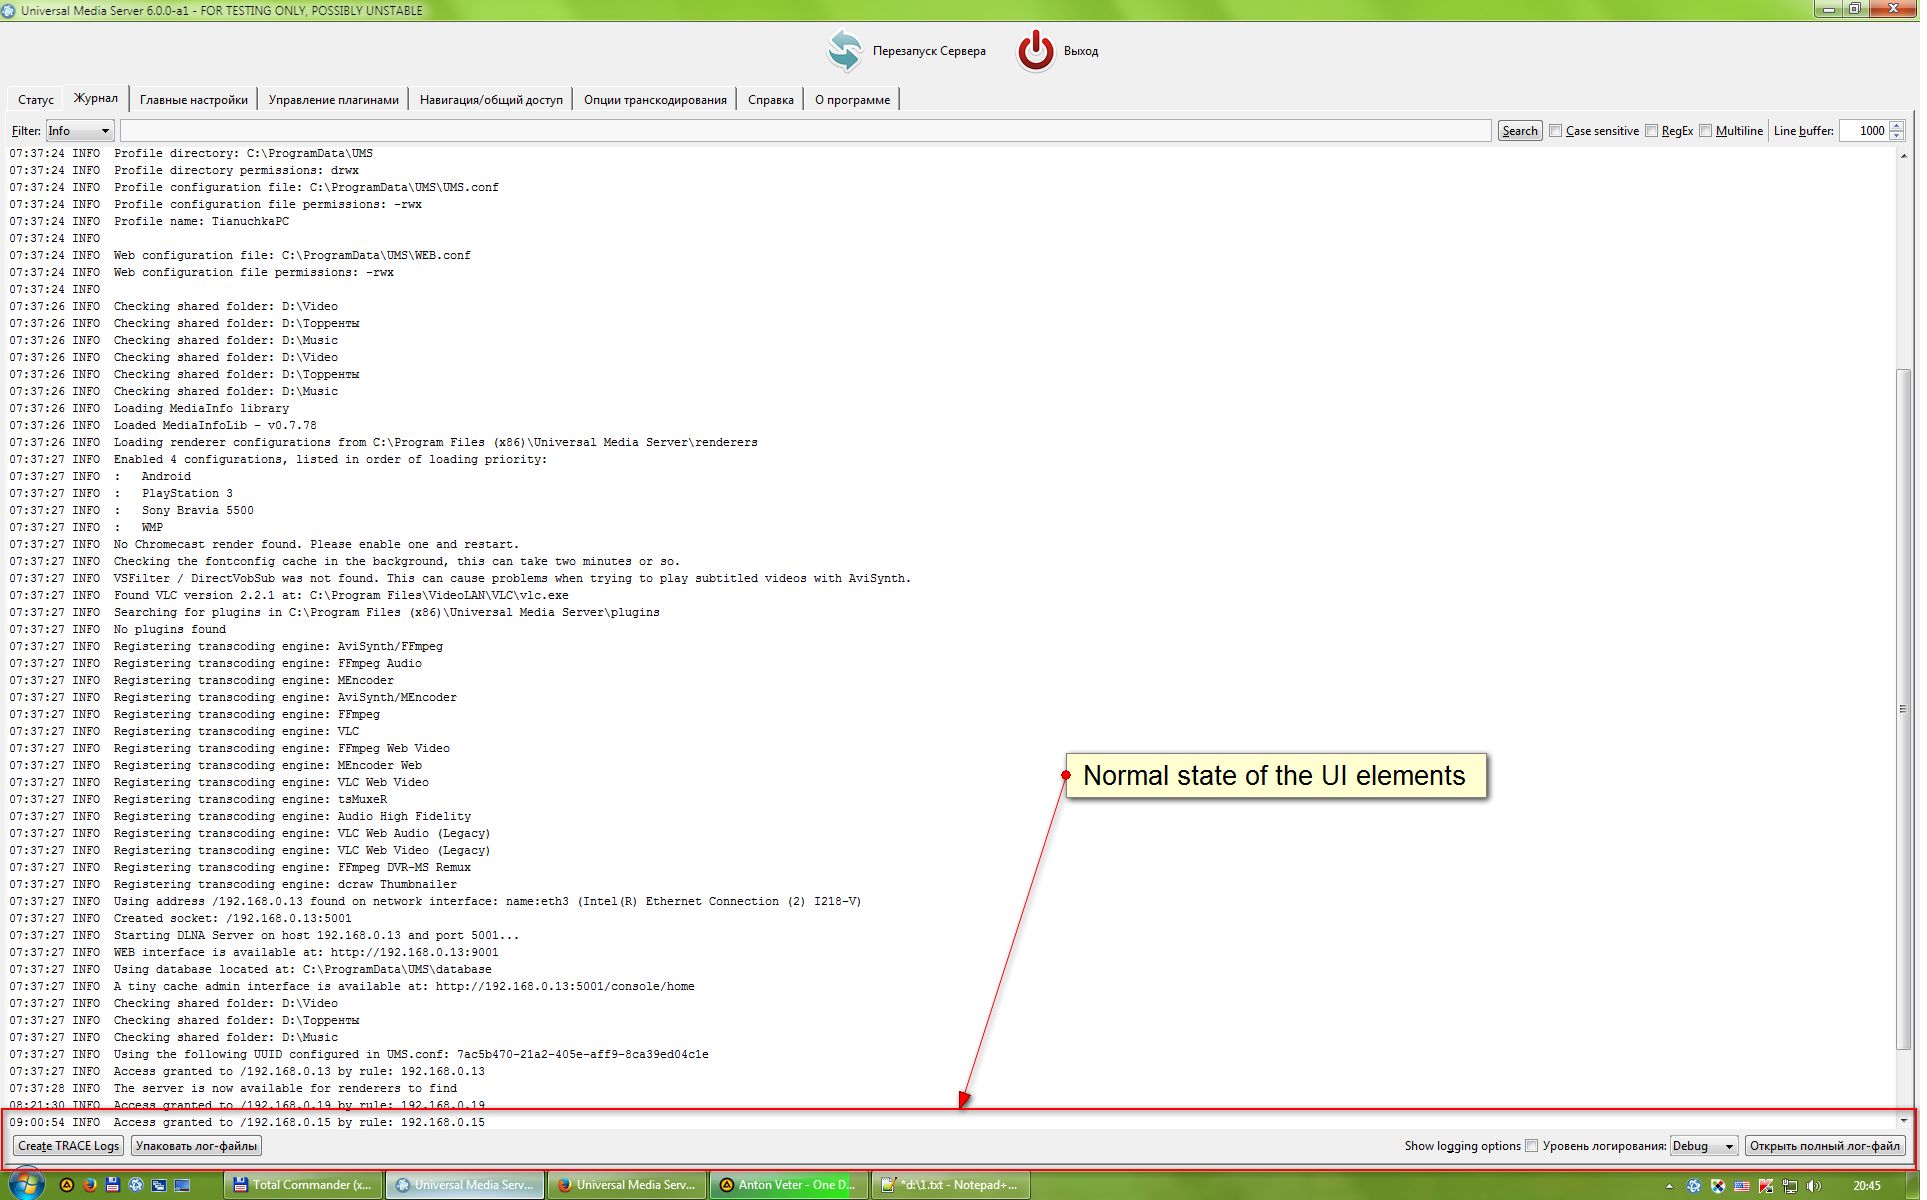1927x1200 pixels.
Task: Toggle Case sensitive checkbox
Action: (1554, 130)
